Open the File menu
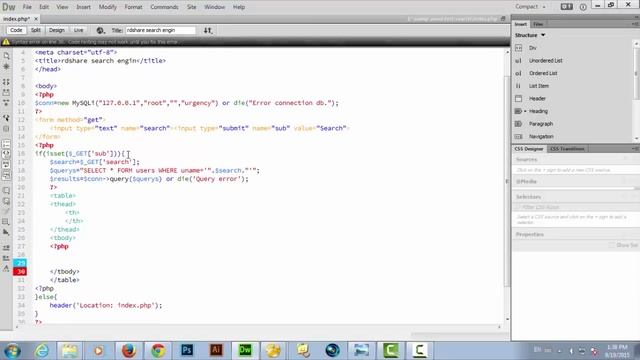 tap(27, 7)
